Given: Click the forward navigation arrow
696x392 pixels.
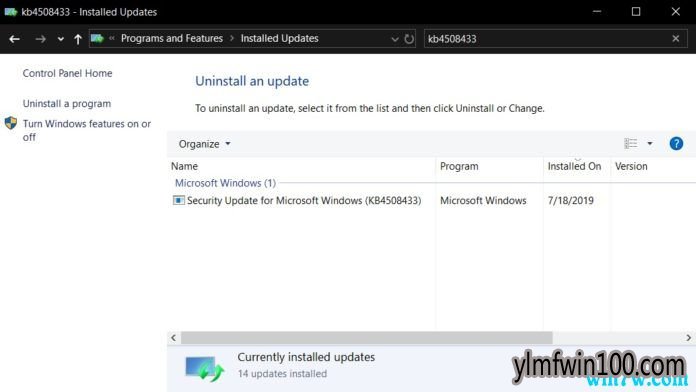Looking at the screenshot, I should (40, 39).
